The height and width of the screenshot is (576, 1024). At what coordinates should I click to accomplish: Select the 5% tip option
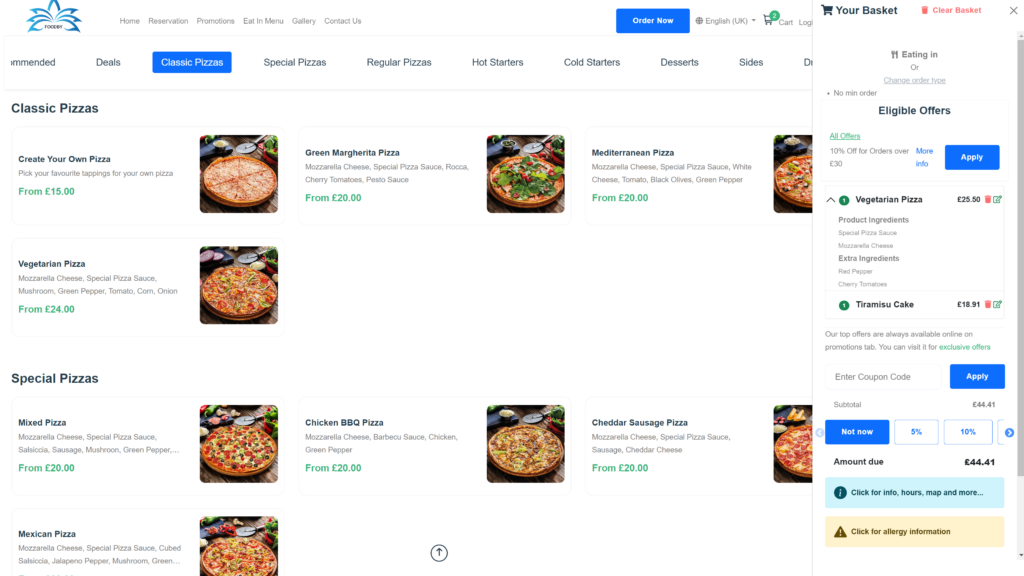coord(916,432)
